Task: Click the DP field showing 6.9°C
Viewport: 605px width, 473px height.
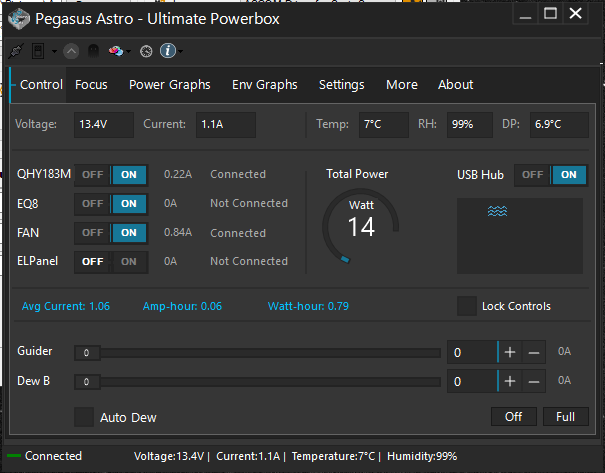Action: pyautogui.click(x=559, y=125)
